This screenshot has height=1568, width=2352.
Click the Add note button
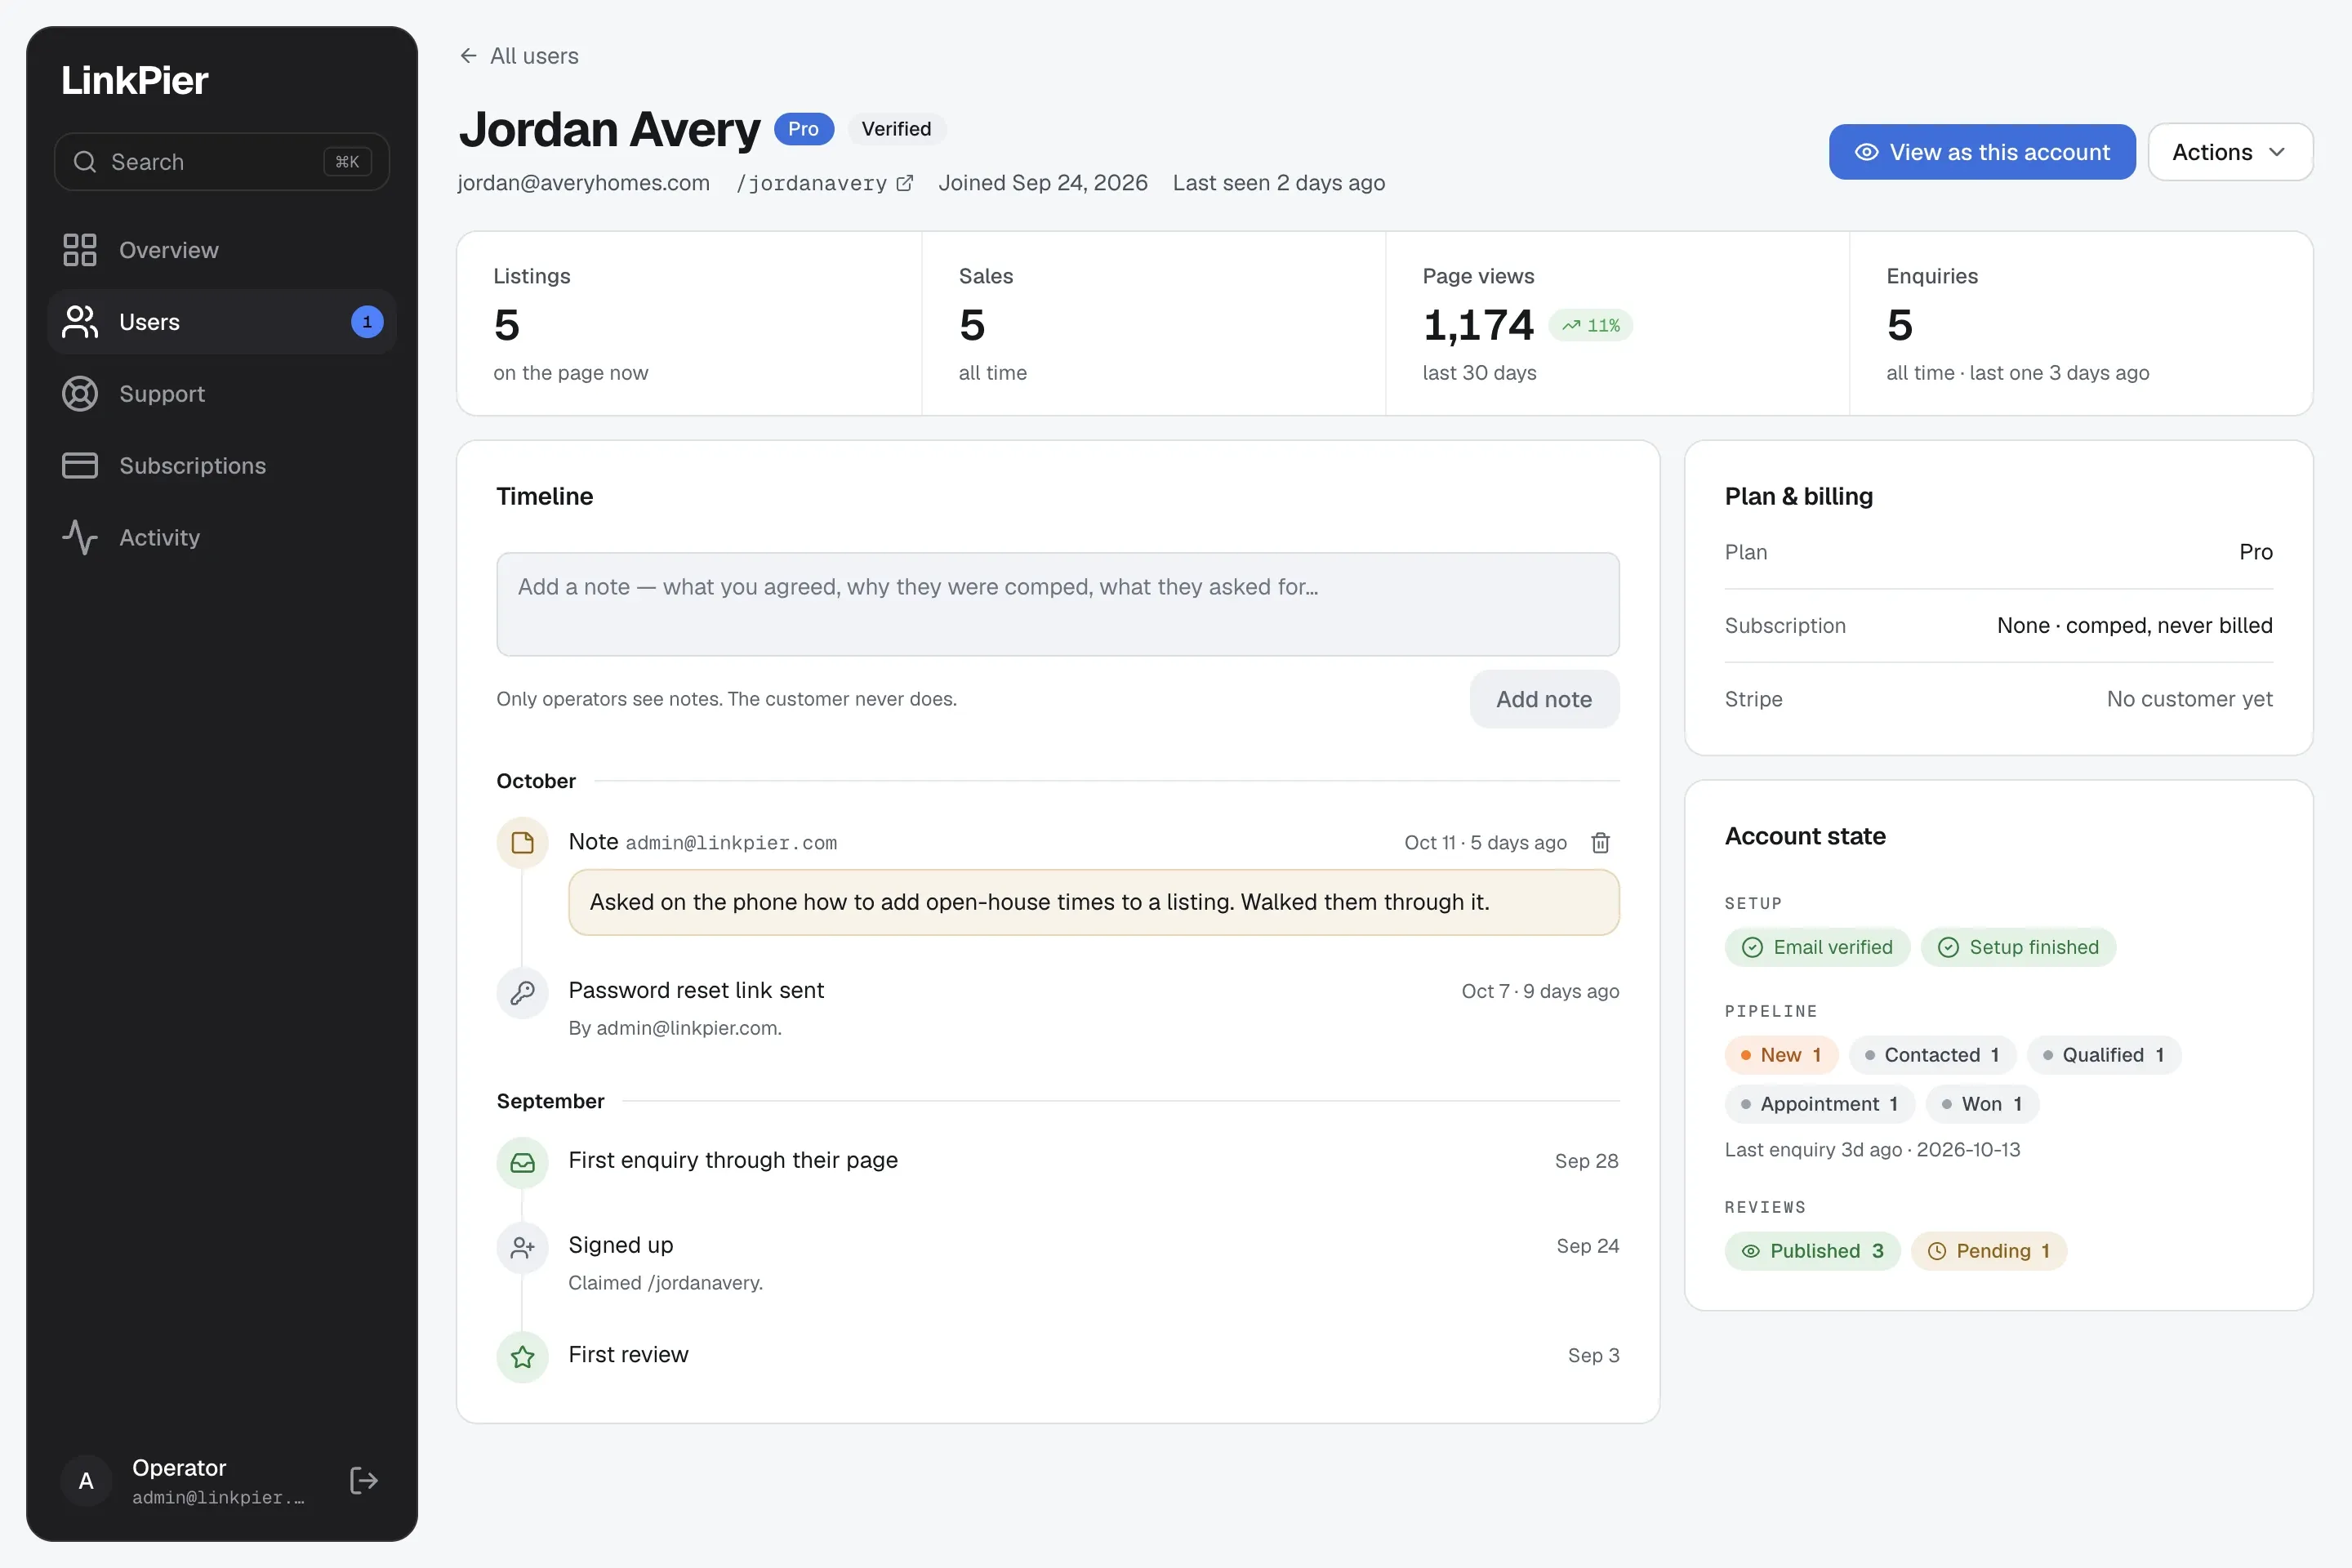[1544, 699]
